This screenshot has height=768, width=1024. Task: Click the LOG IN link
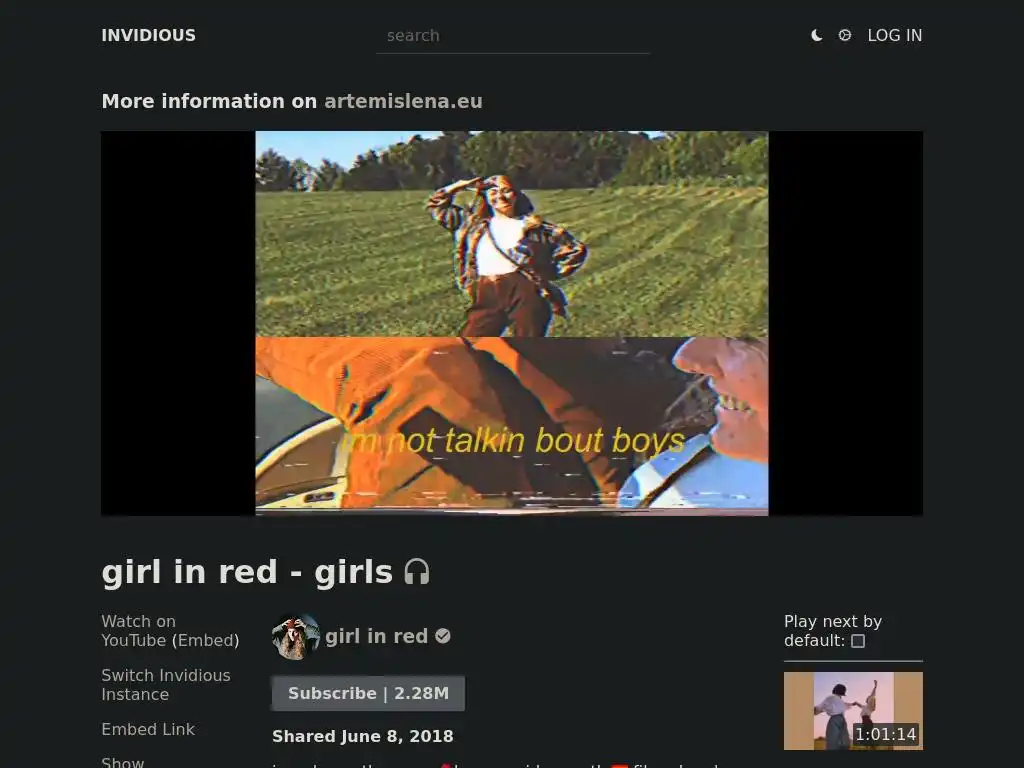[x=895, y=35]
